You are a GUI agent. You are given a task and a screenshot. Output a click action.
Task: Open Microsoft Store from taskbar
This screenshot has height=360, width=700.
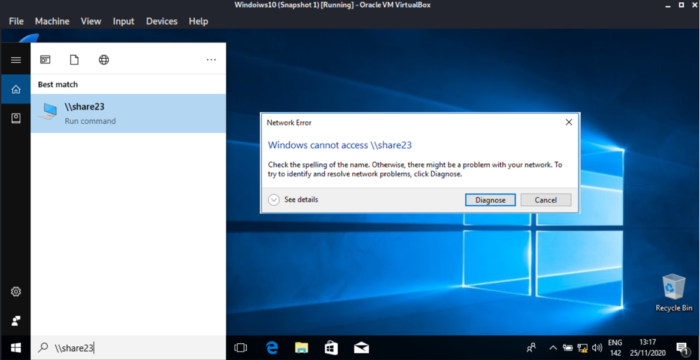tap(331, 347)
